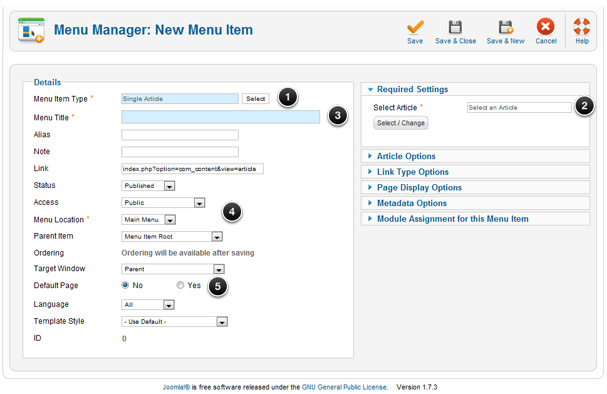Click into the Alias input field
607x394 pixels.
pos(180,135)
